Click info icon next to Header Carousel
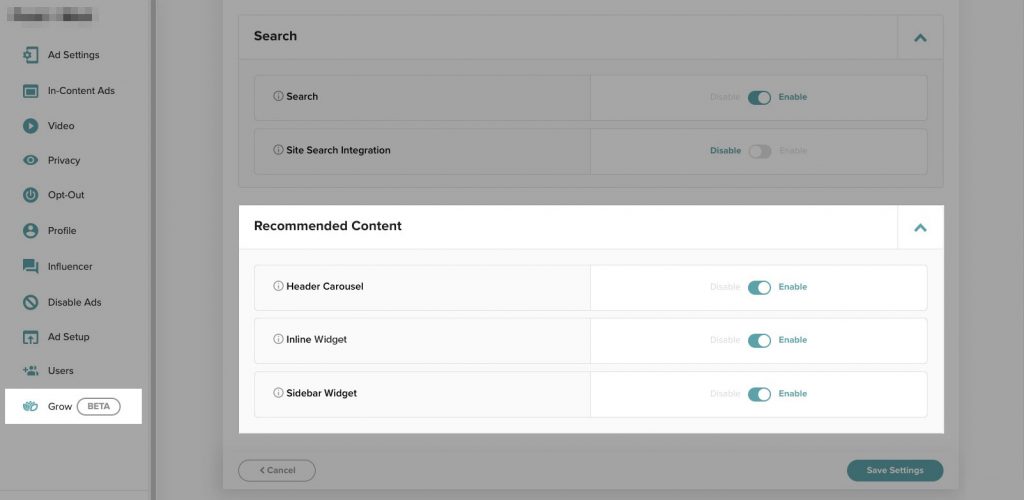 coord(278,287)
